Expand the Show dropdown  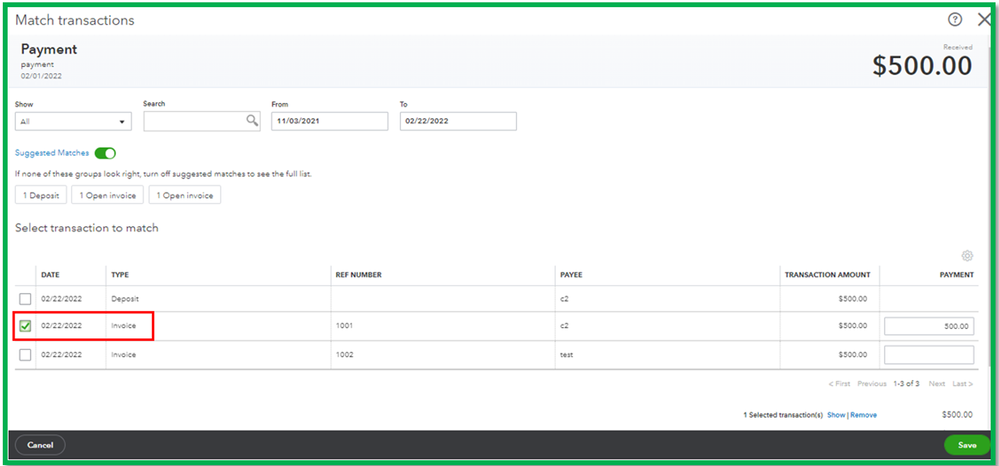[73, 121]
